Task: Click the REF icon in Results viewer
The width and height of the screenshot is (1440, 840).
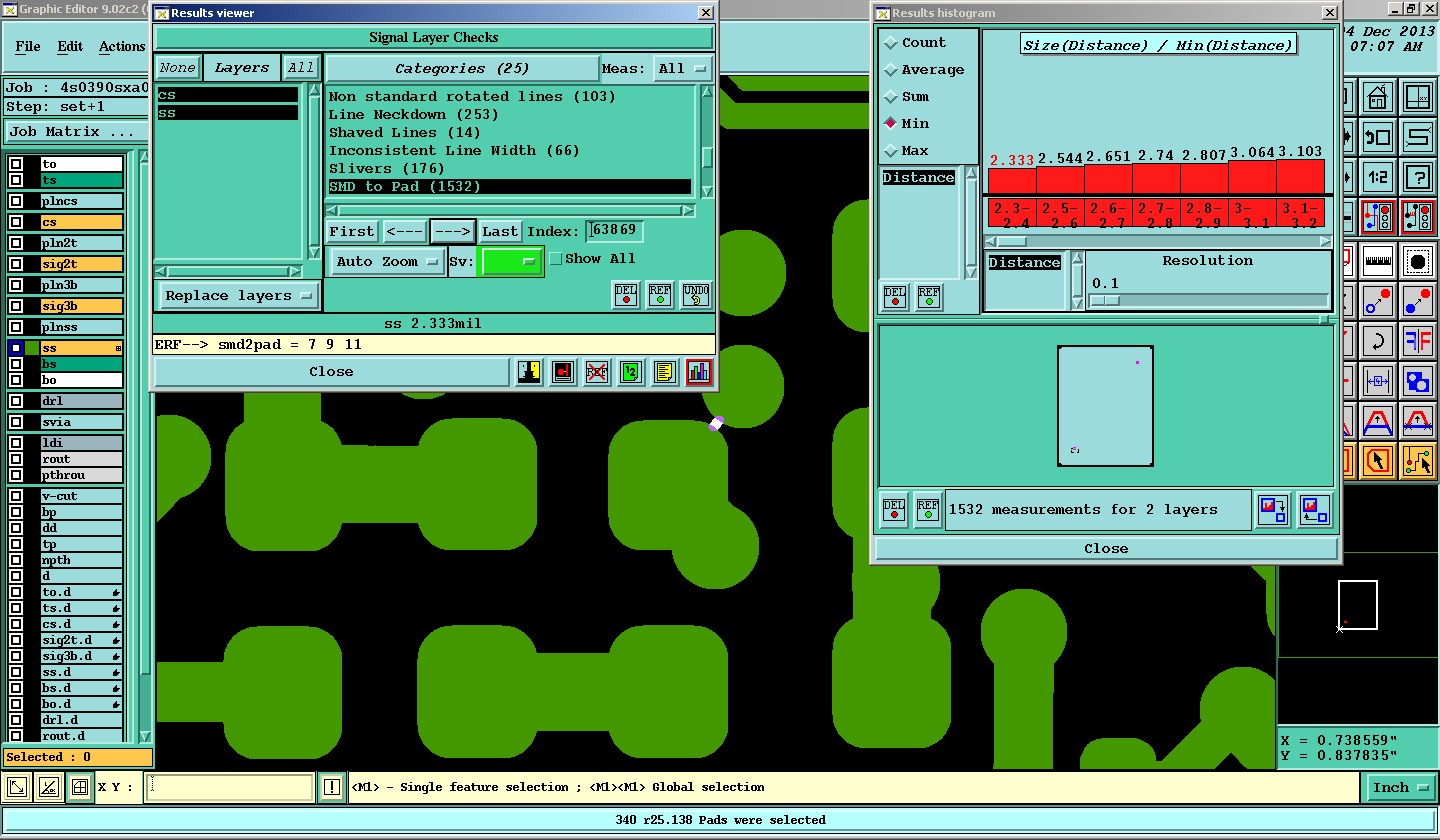Action: [660, 295]
